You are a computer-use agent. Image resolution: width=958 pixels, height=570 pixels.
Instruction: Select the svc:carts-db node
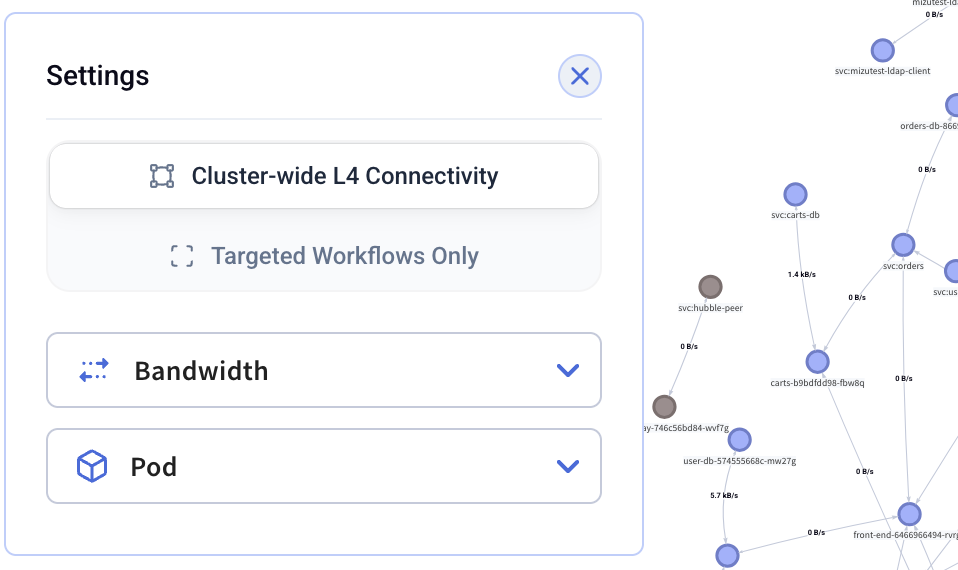(x=795, y=195)
